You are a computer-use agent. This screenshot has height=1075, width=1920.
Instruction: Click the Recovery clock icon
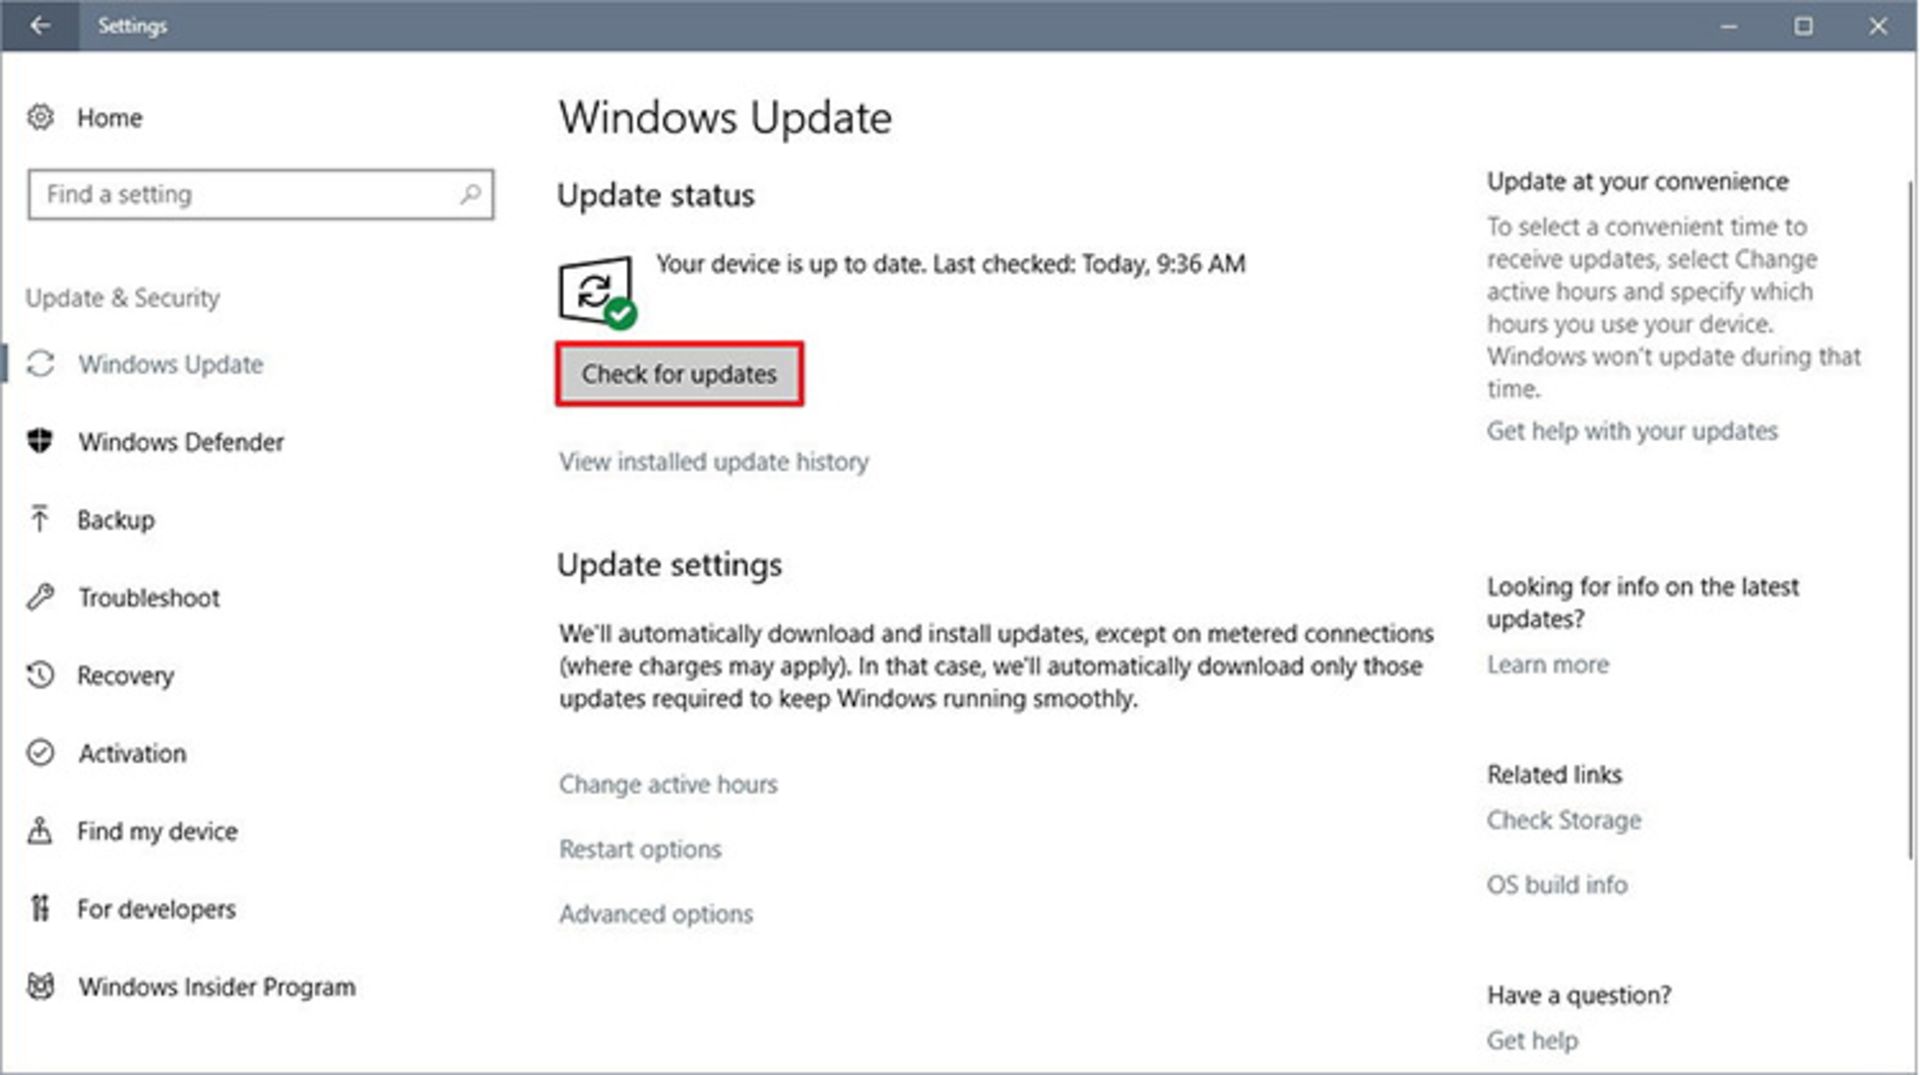pos(40,675)
